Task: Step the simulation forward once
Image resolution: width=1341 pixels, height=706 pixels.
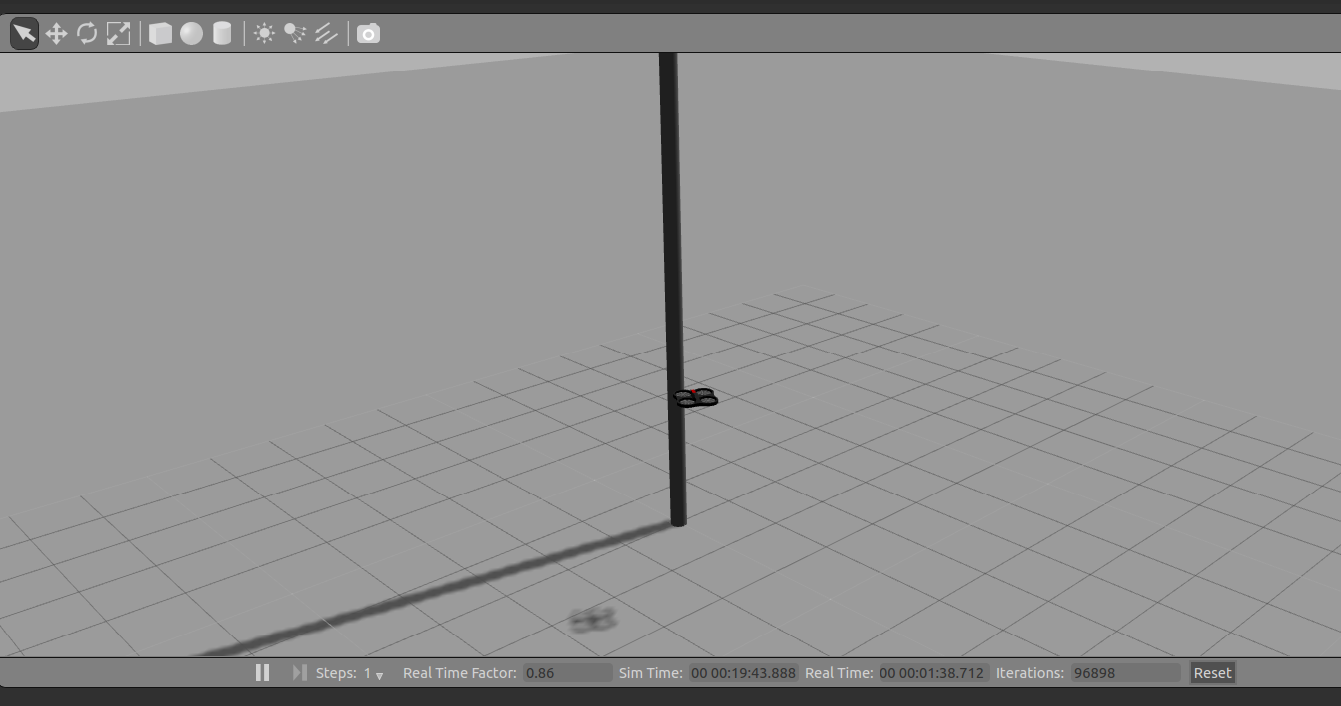Action: coord(299,673)
